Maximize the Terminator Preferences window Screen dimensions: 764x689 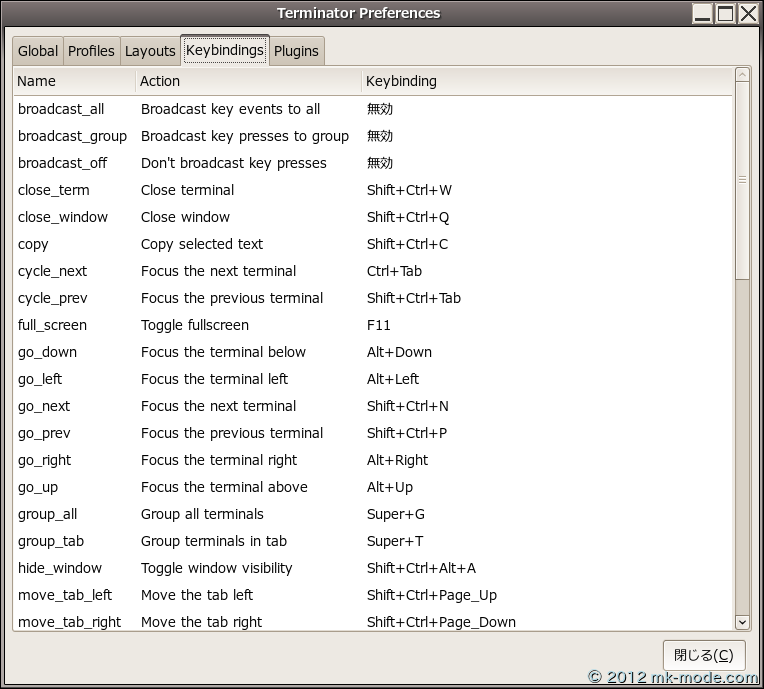[725, 13]
